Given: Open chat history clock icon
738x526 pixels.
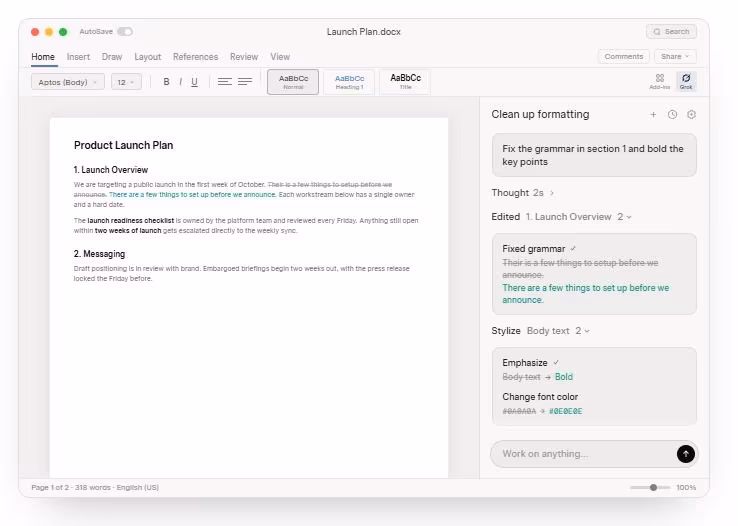Looking at the screenshot, I should [672, 114].
